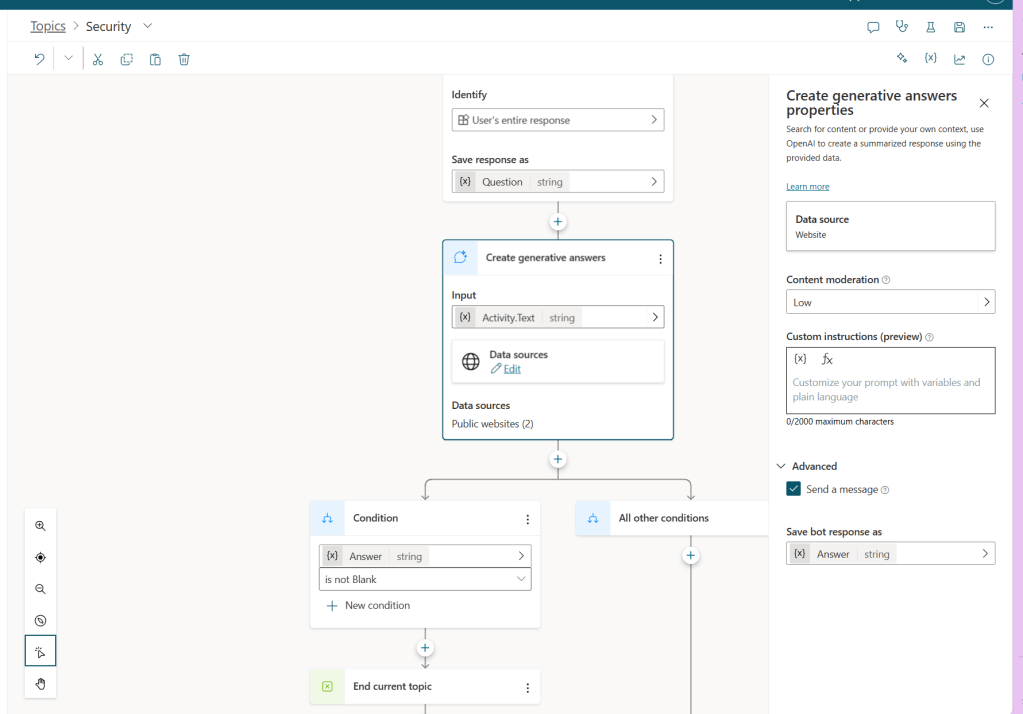The image size is (1023, 714).
Task: Add a New condition
Action: point(368,606)
